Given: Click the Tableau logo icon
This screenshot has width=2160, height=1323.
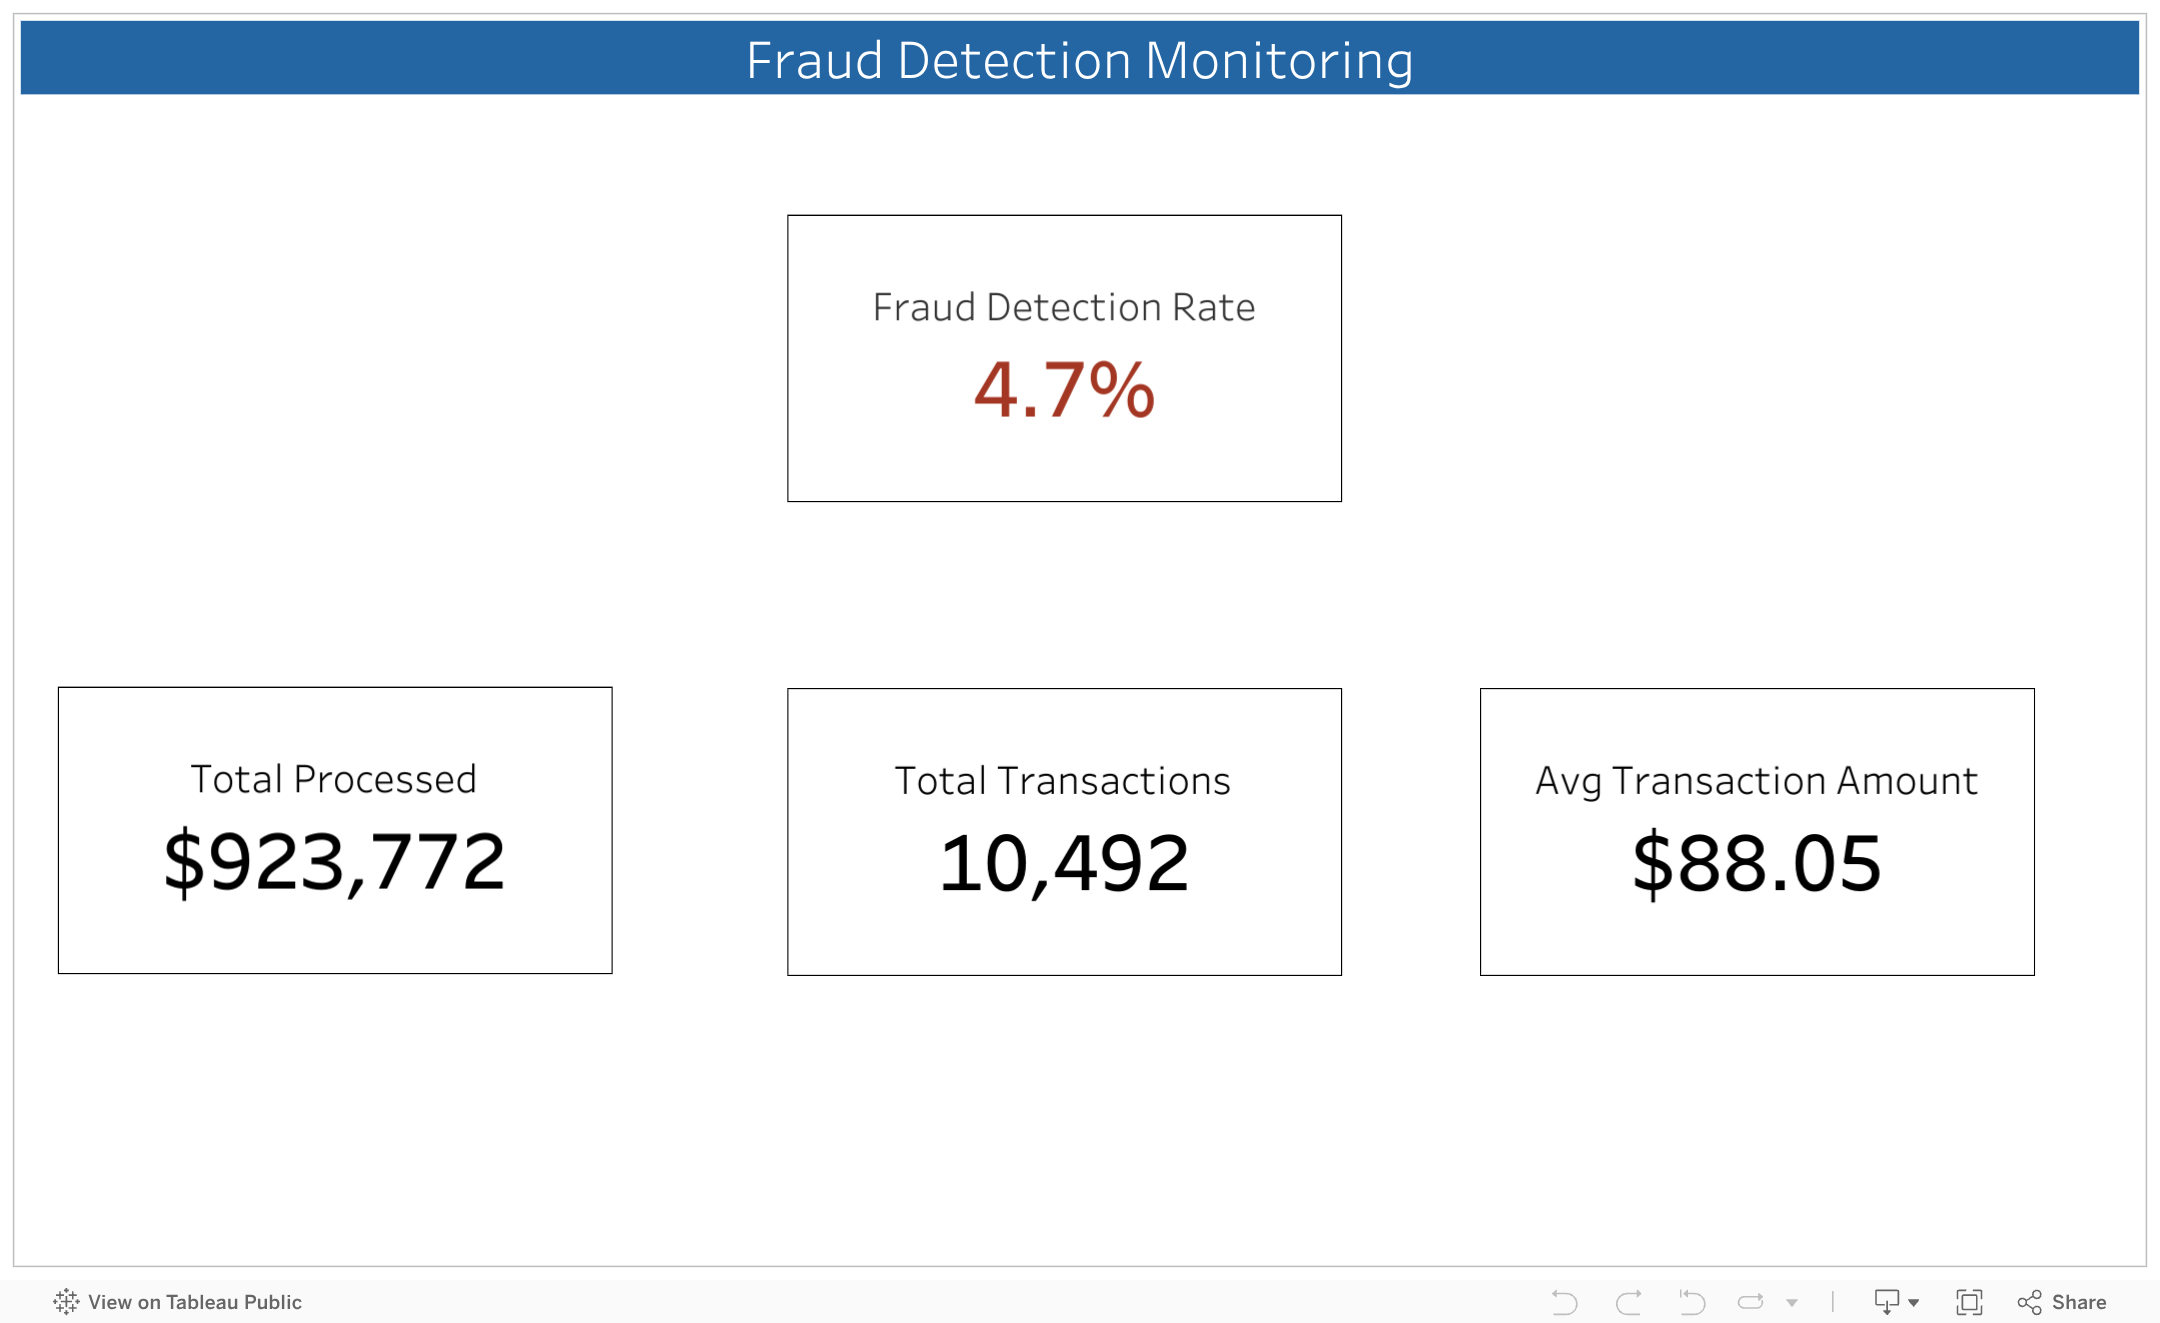Looking at the screenshot, I should 66,1302.
